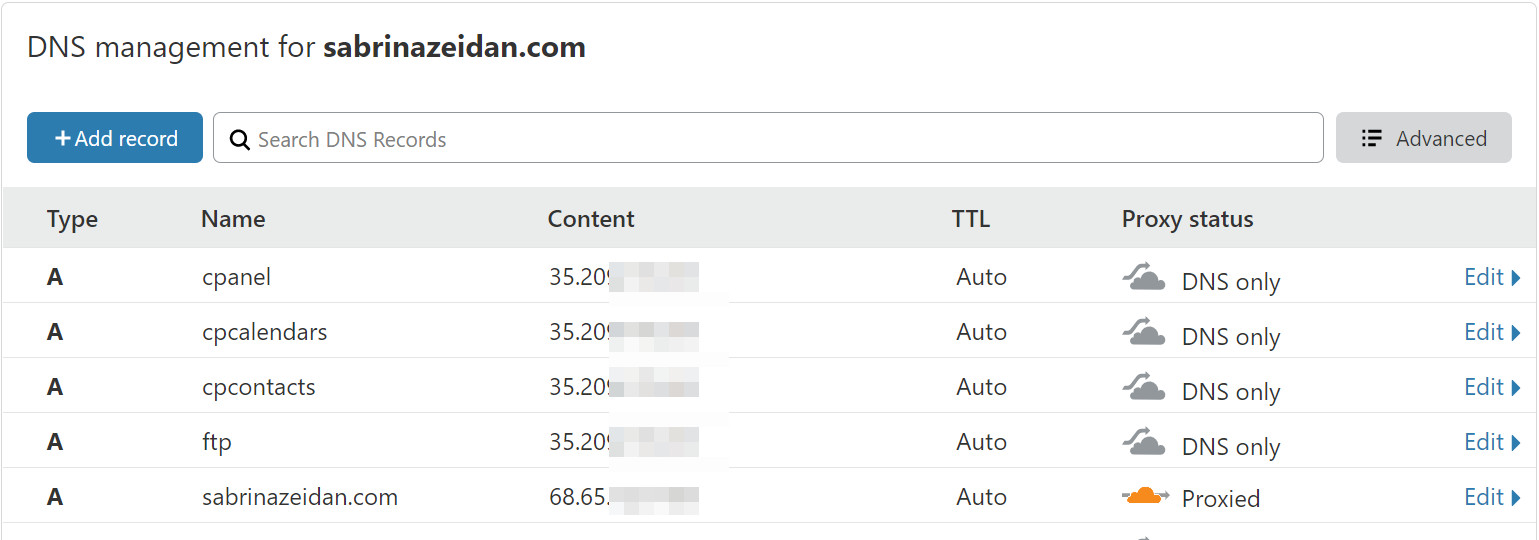Open Edit for sabrinazeidan.com A record
The height and width of the screenshot is (540, 1539).
point(1492,497)
